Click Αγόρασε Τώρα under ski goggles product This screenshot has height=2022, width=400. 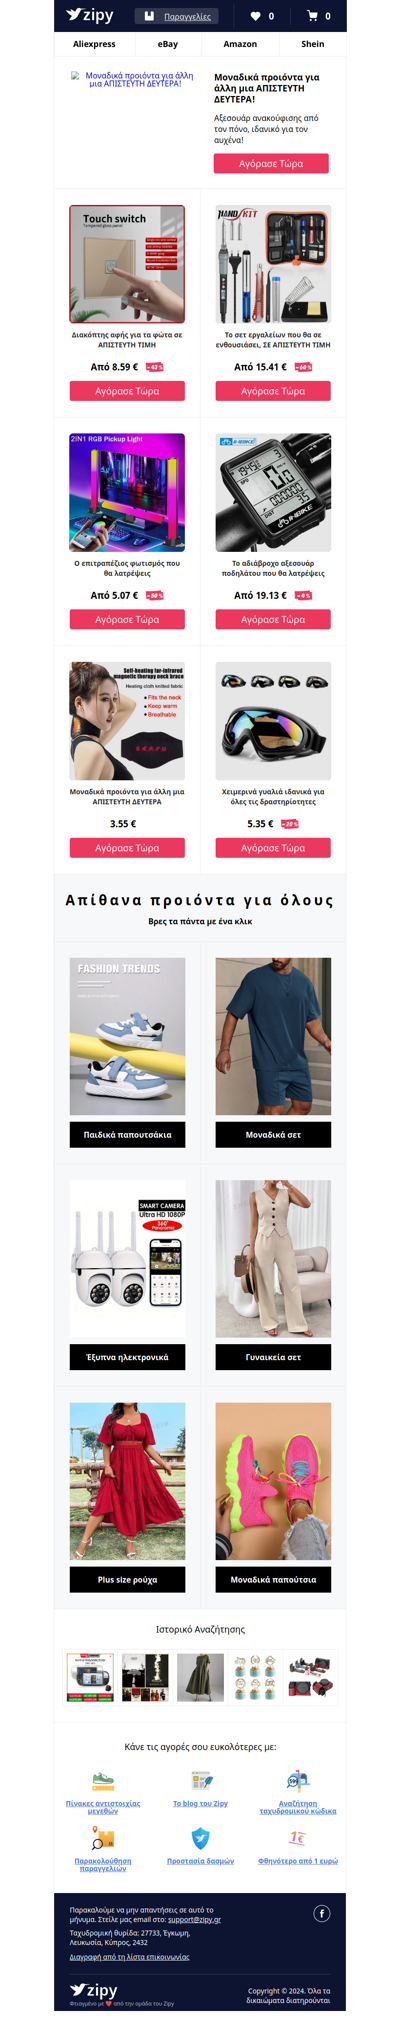[x=273, y=848]
